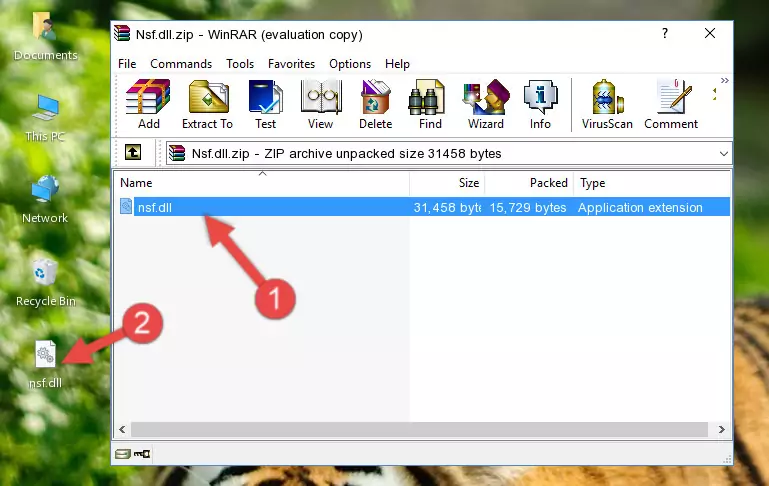
Task: Open the View file tool
Action: tap(321, 104)
